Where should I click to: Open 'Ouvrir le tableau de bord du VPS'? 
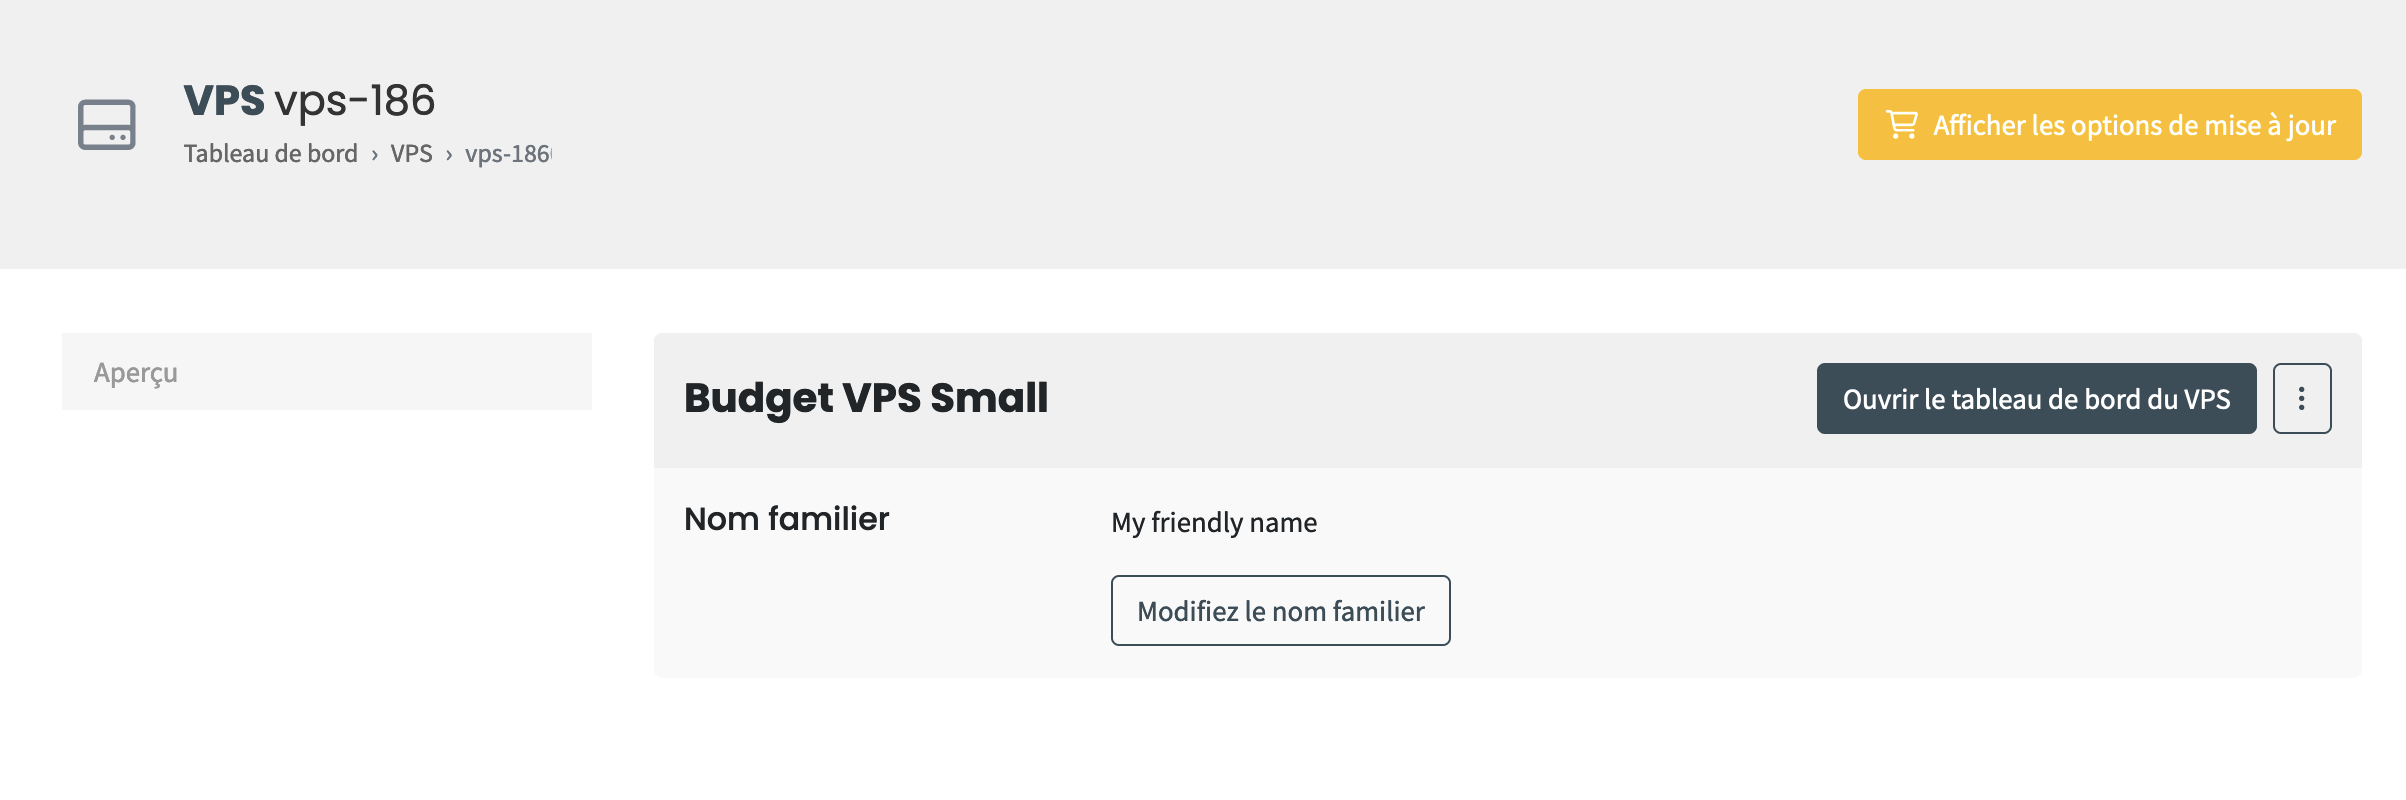[x=2035, y=398]
